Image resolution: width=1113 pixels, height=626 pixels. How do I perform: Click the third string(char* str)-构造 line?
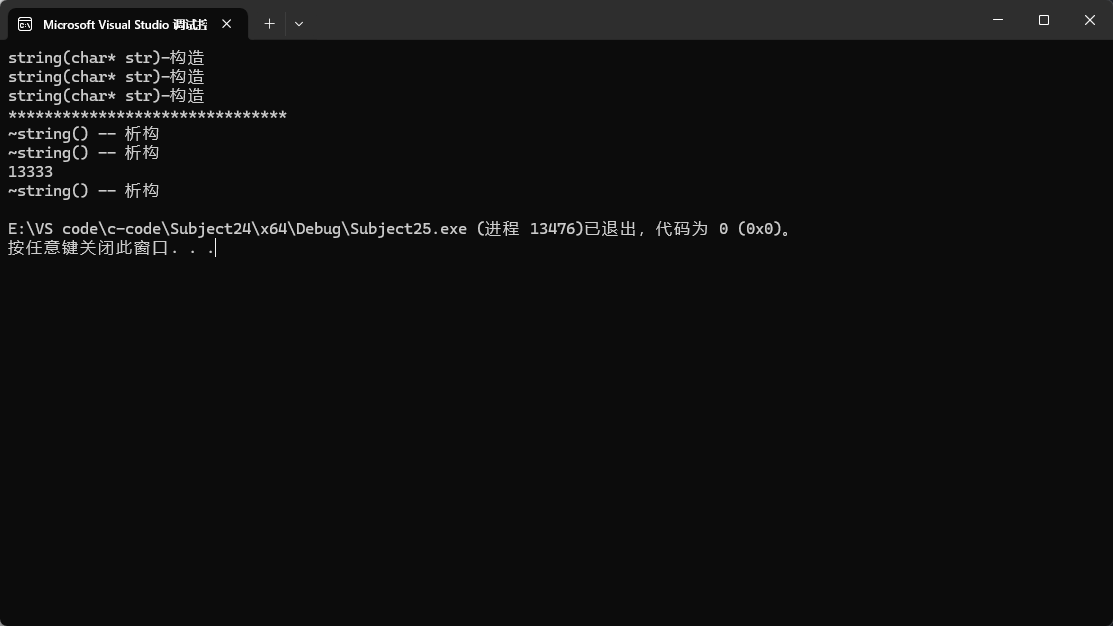[x=106, y=96]
